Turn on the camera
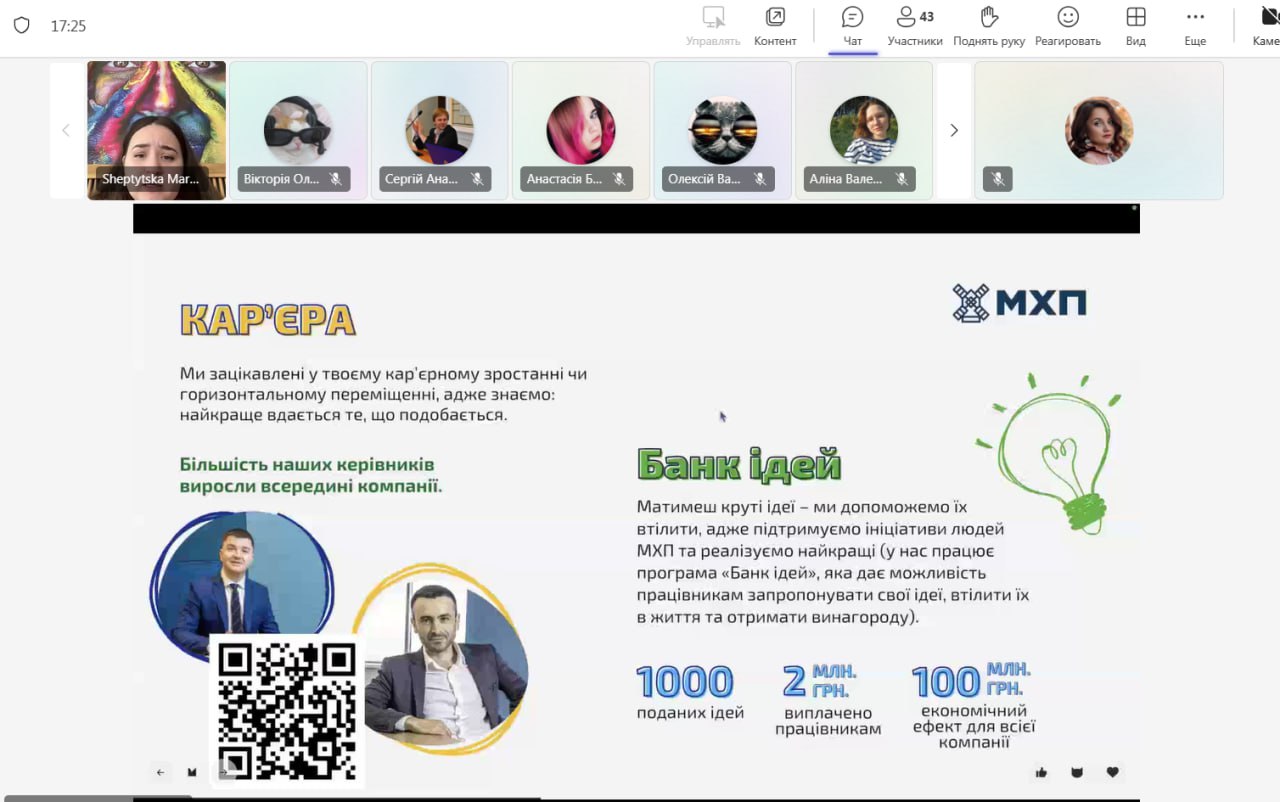The image size is (1280, 802). (x=1266, y=26)
